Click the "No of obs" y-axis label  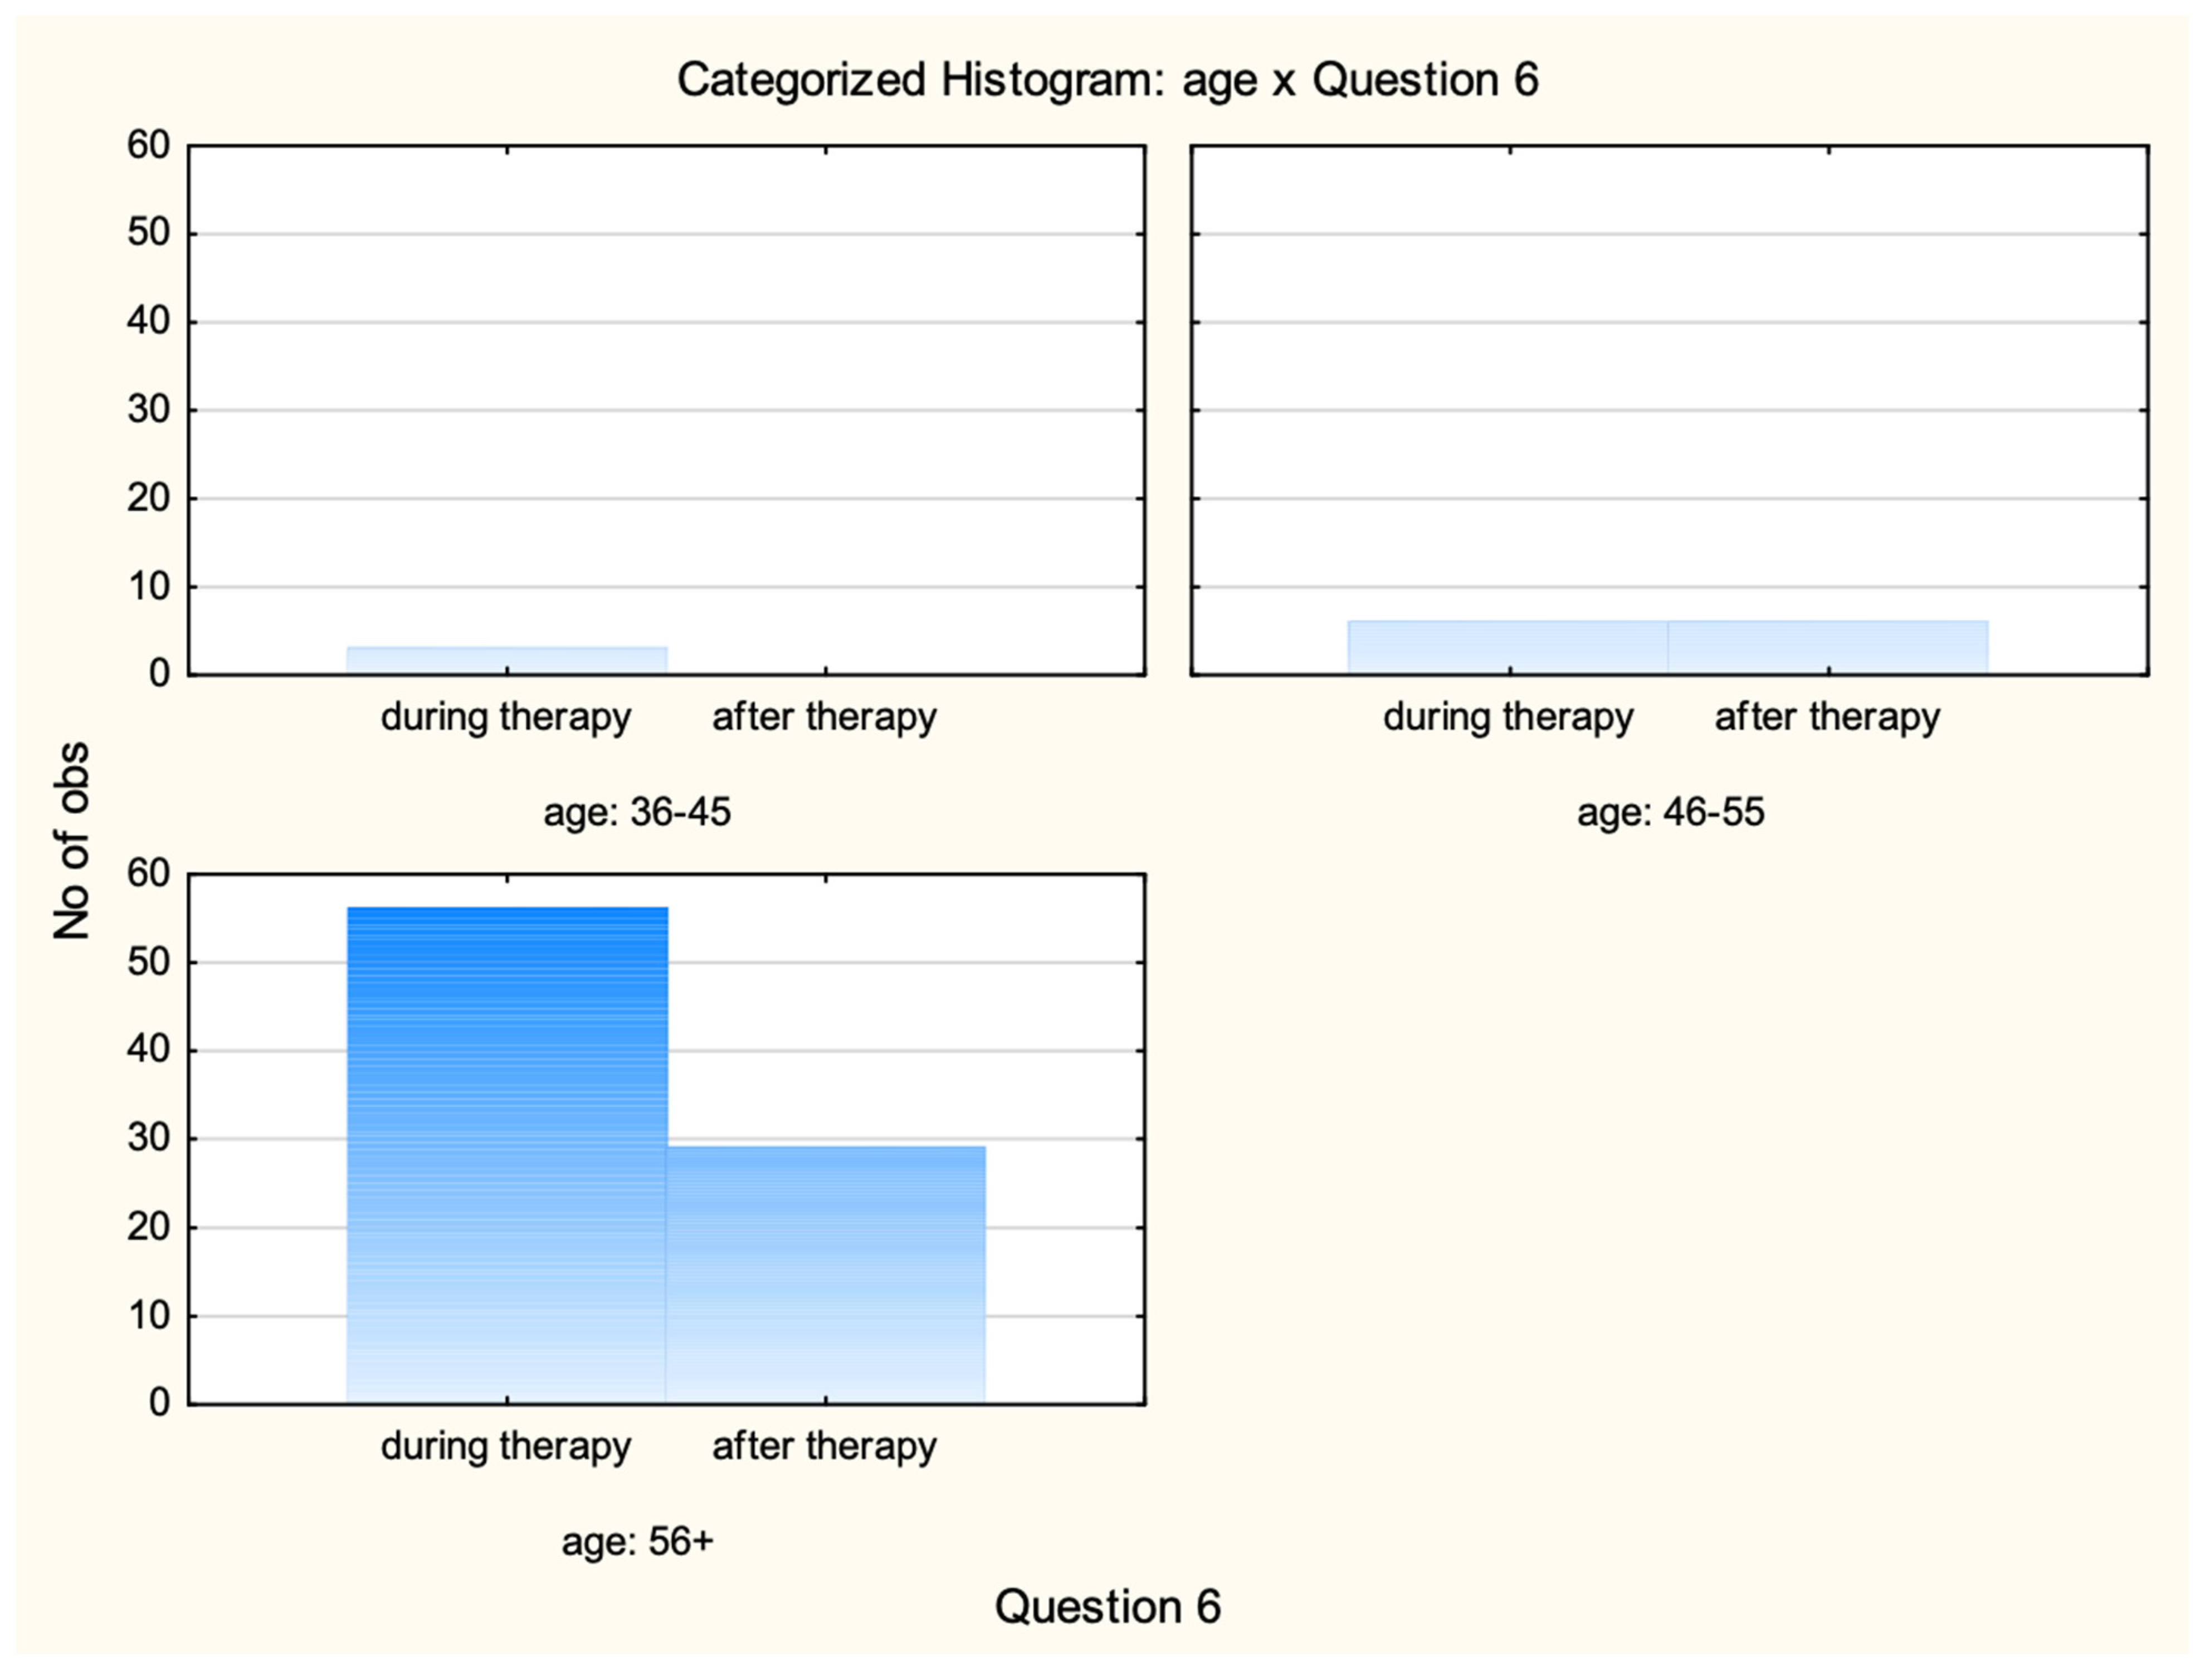[72, 841]
